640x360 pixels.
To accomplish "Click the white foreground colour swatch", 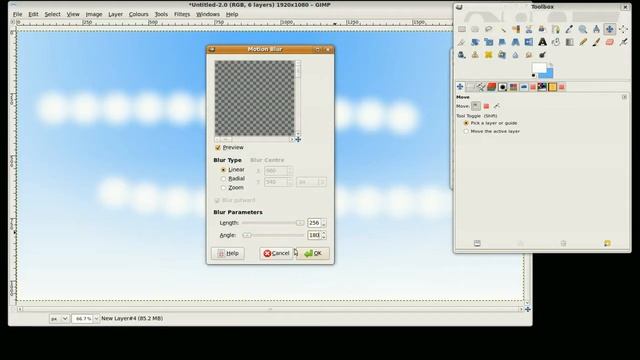I will (x=539, y=68).
